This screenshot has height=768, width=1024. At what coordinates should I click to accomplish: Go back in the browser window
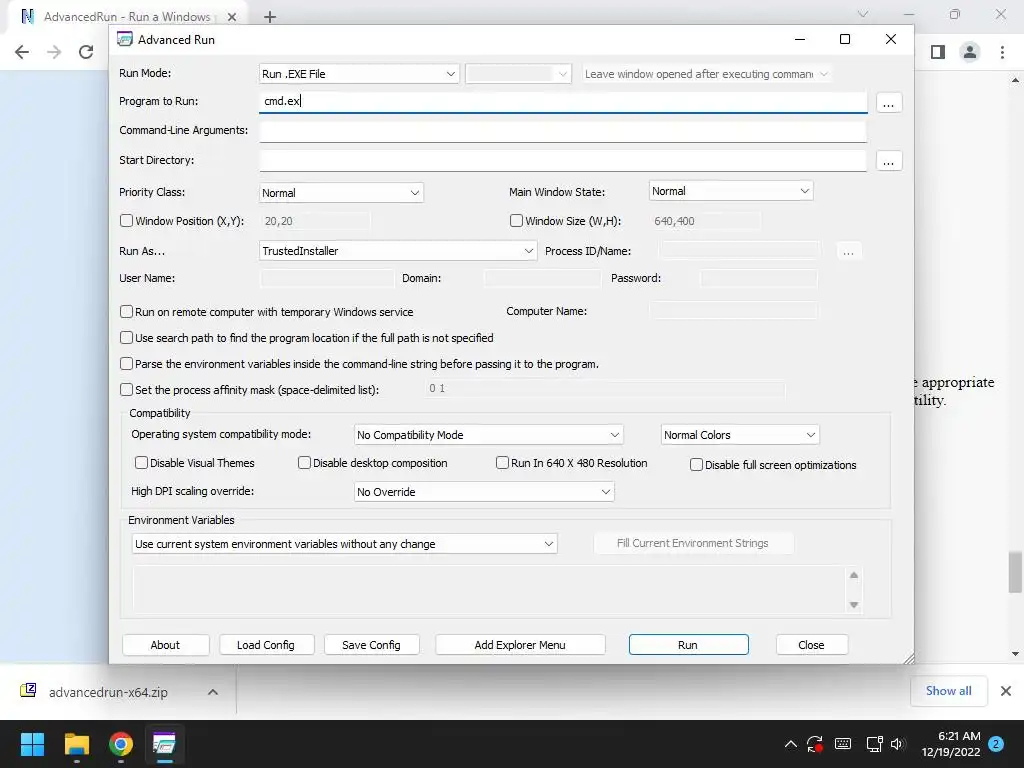[22, 52]
